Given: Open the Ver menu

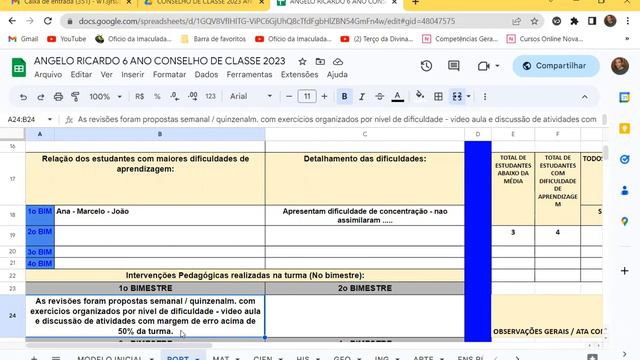Looking at the screenshot, I should point(107,75).
